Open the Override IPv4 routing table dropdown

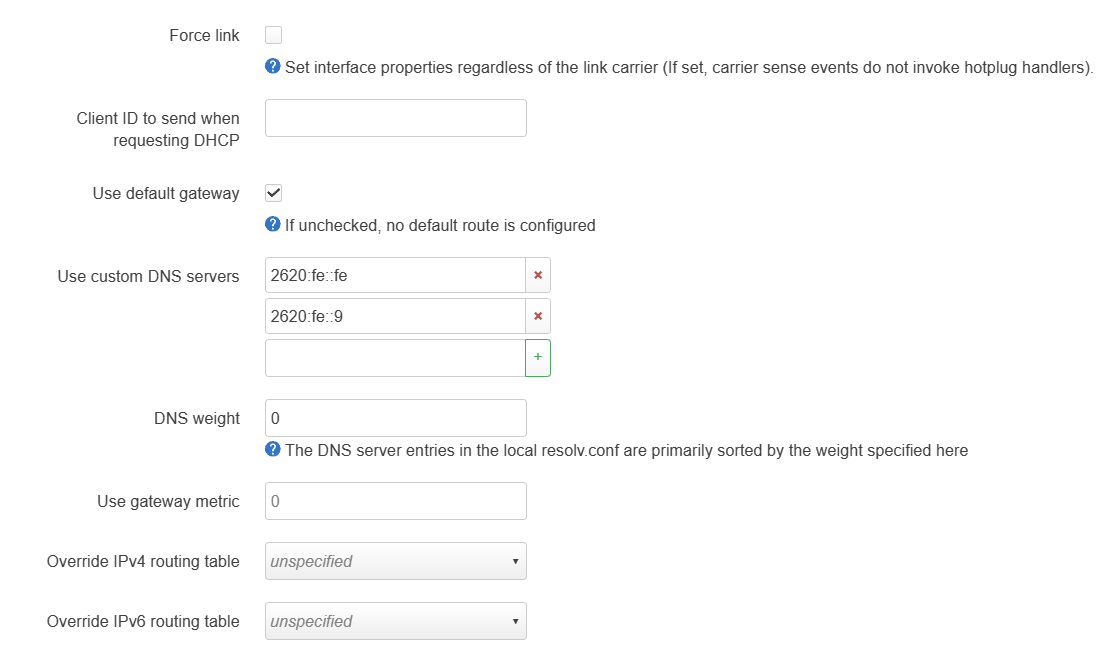(x=396, y=561)
